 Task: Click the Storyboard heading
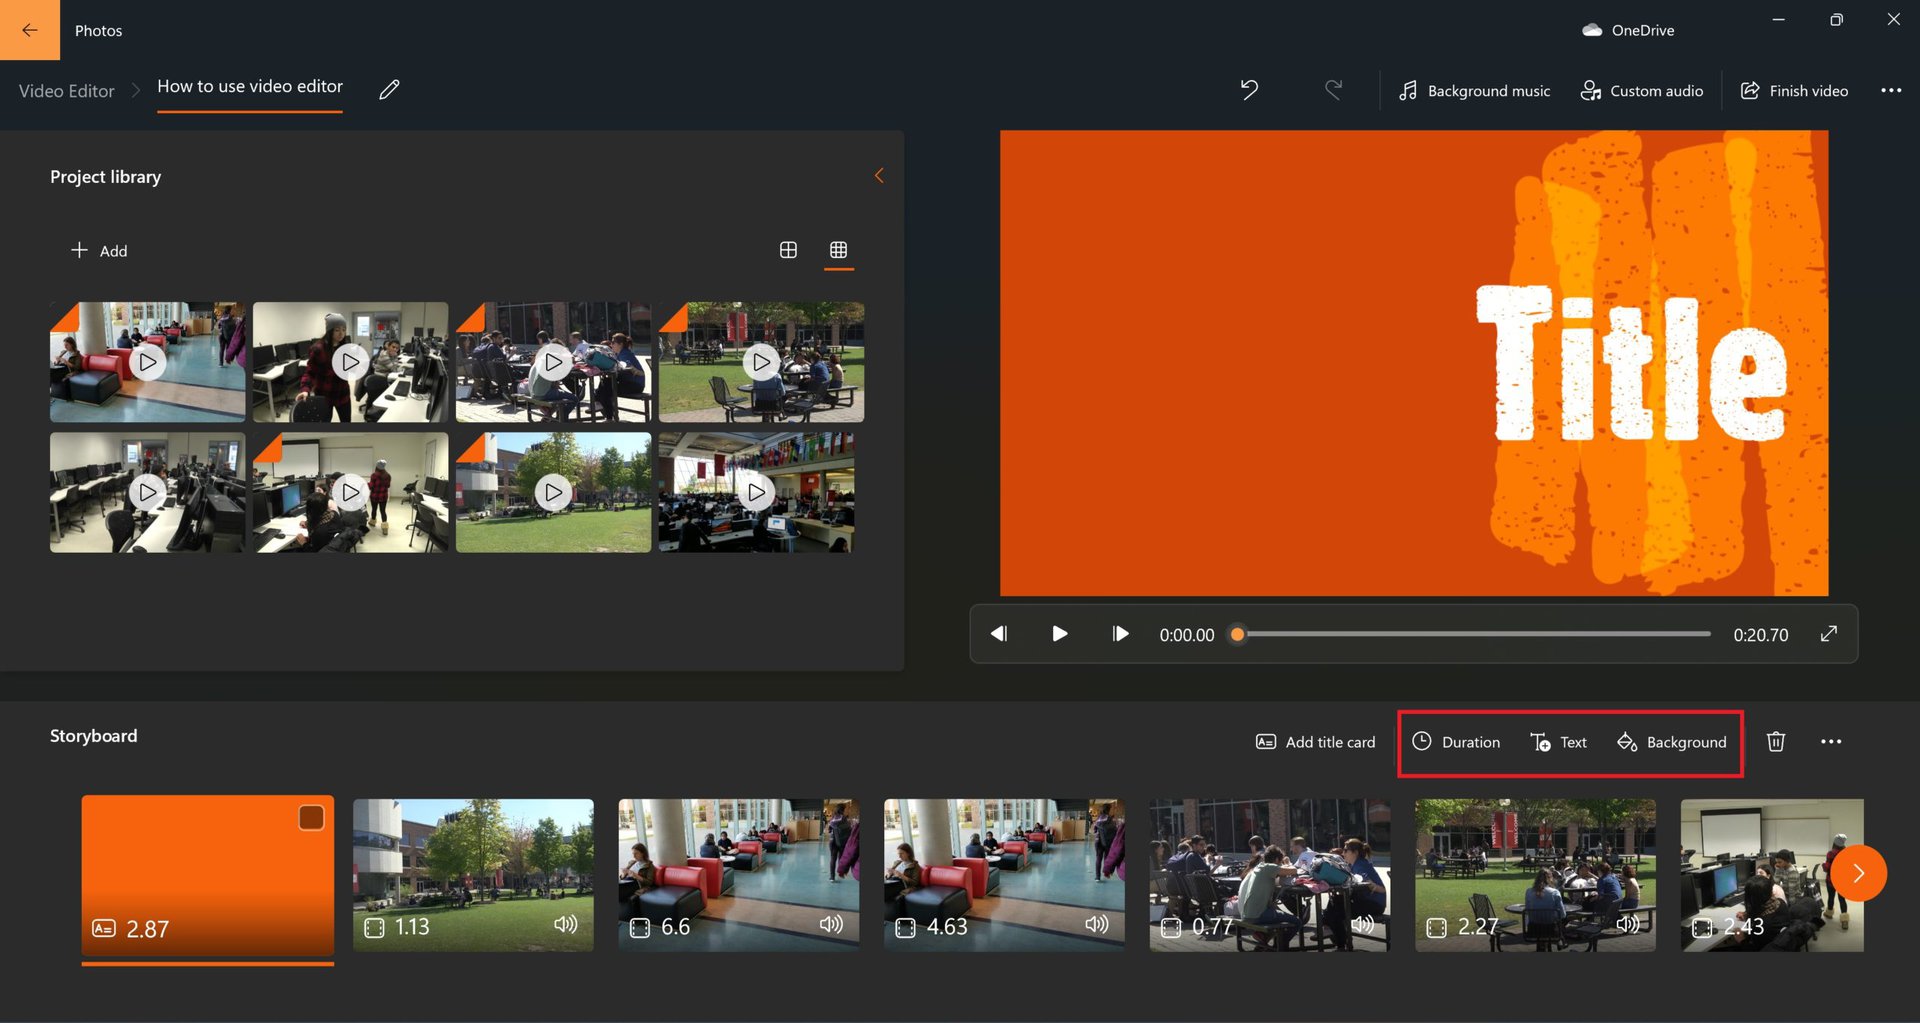(94, 736)
